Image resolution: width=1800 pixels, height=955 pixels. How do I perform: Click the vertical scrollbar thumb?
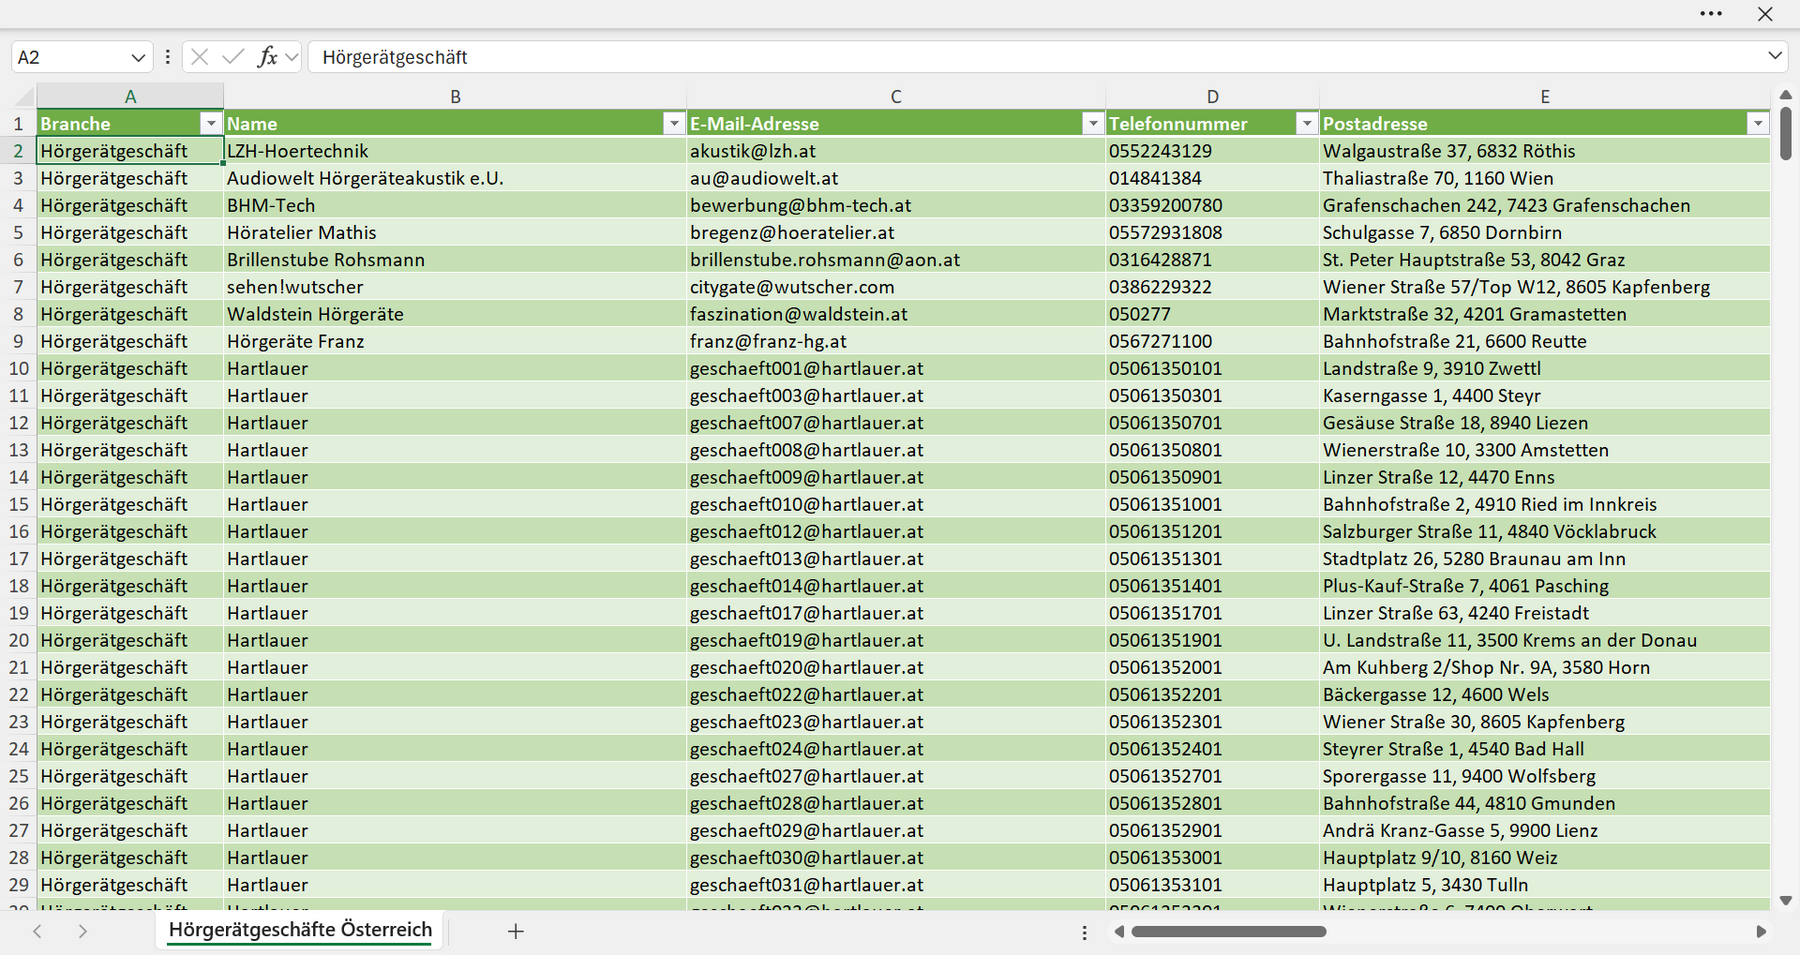[1786, 133]
